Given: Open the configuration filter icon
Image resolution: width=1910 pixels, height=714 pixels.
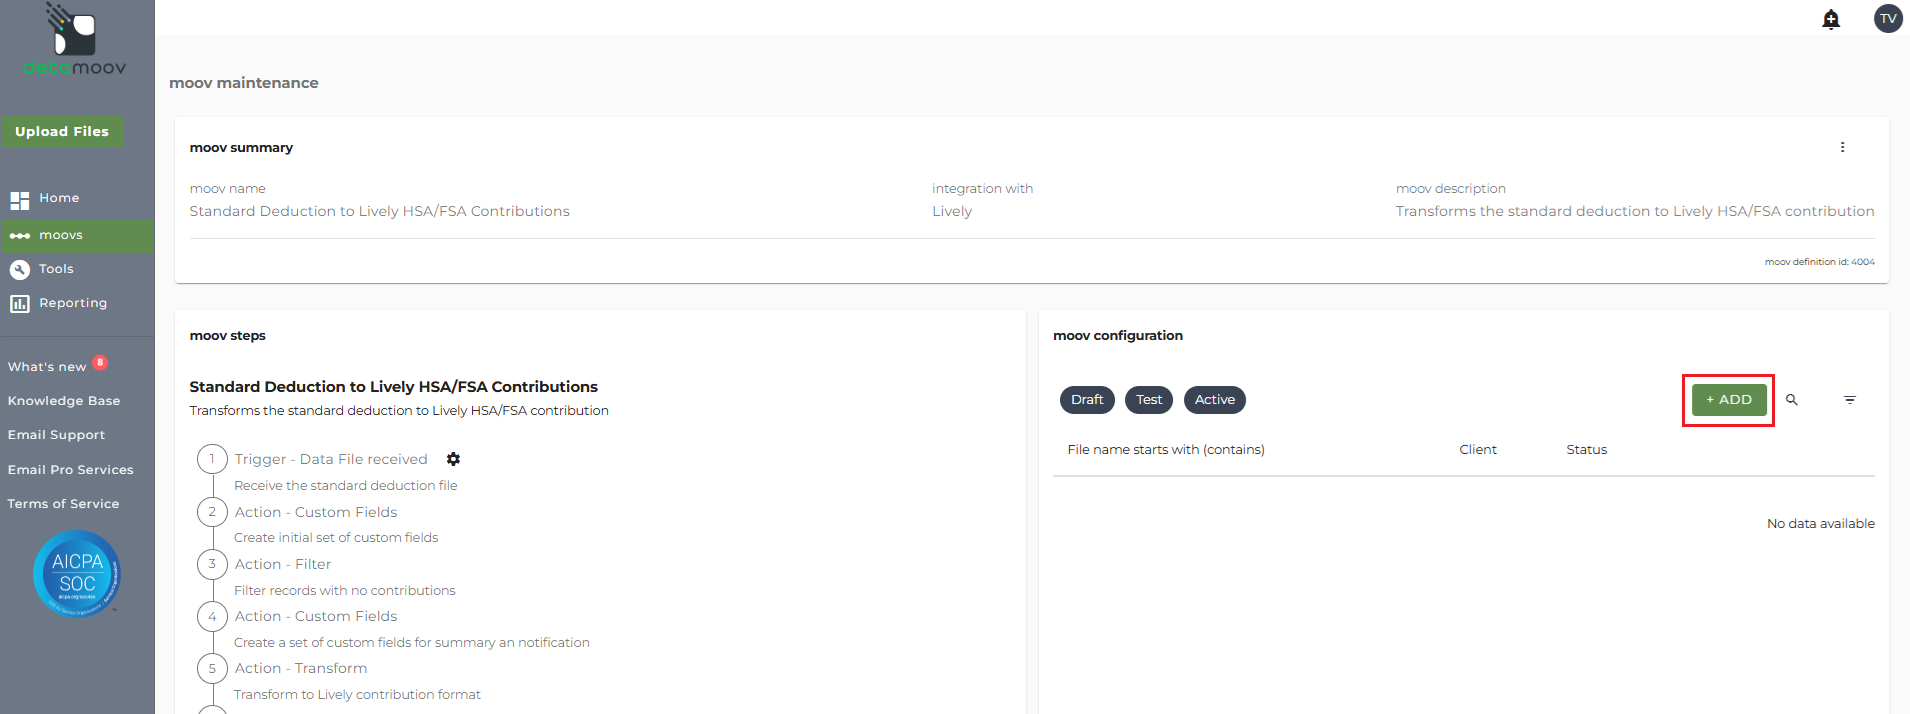Looking at the screenshot, I should [x=1850, y=400].
